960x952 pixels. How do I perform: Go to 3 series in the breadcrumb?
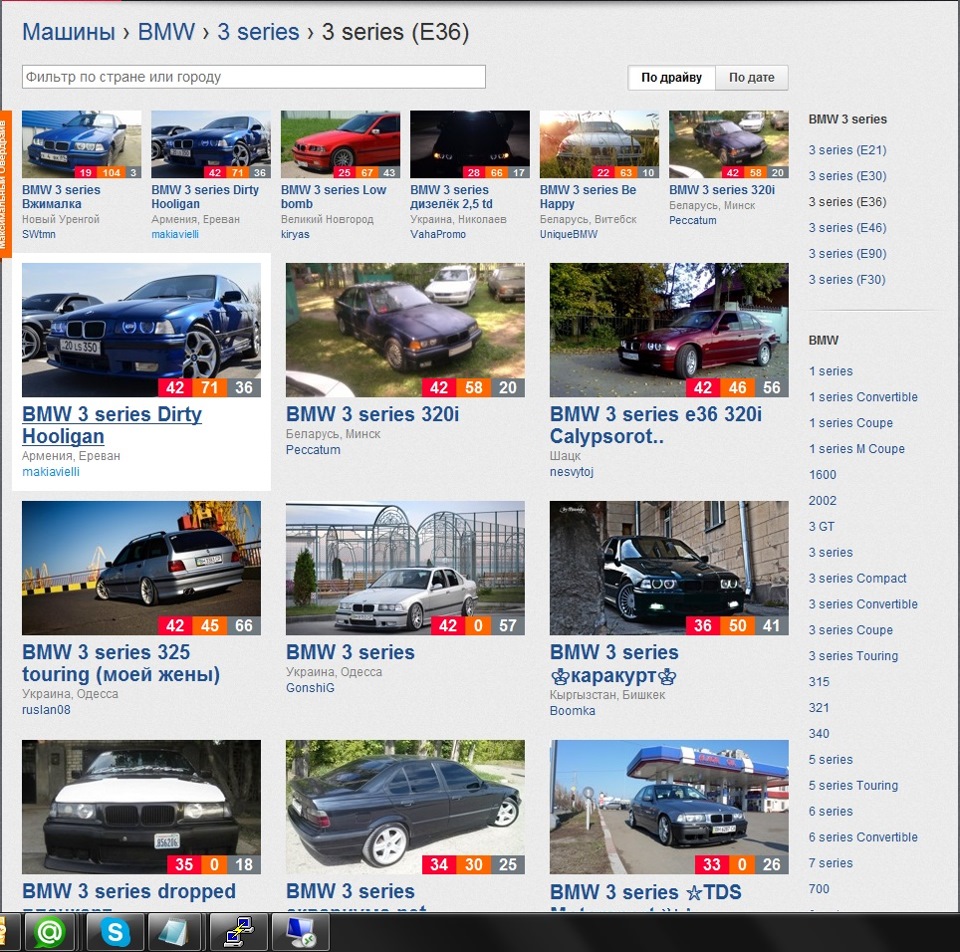pos(258,32)
